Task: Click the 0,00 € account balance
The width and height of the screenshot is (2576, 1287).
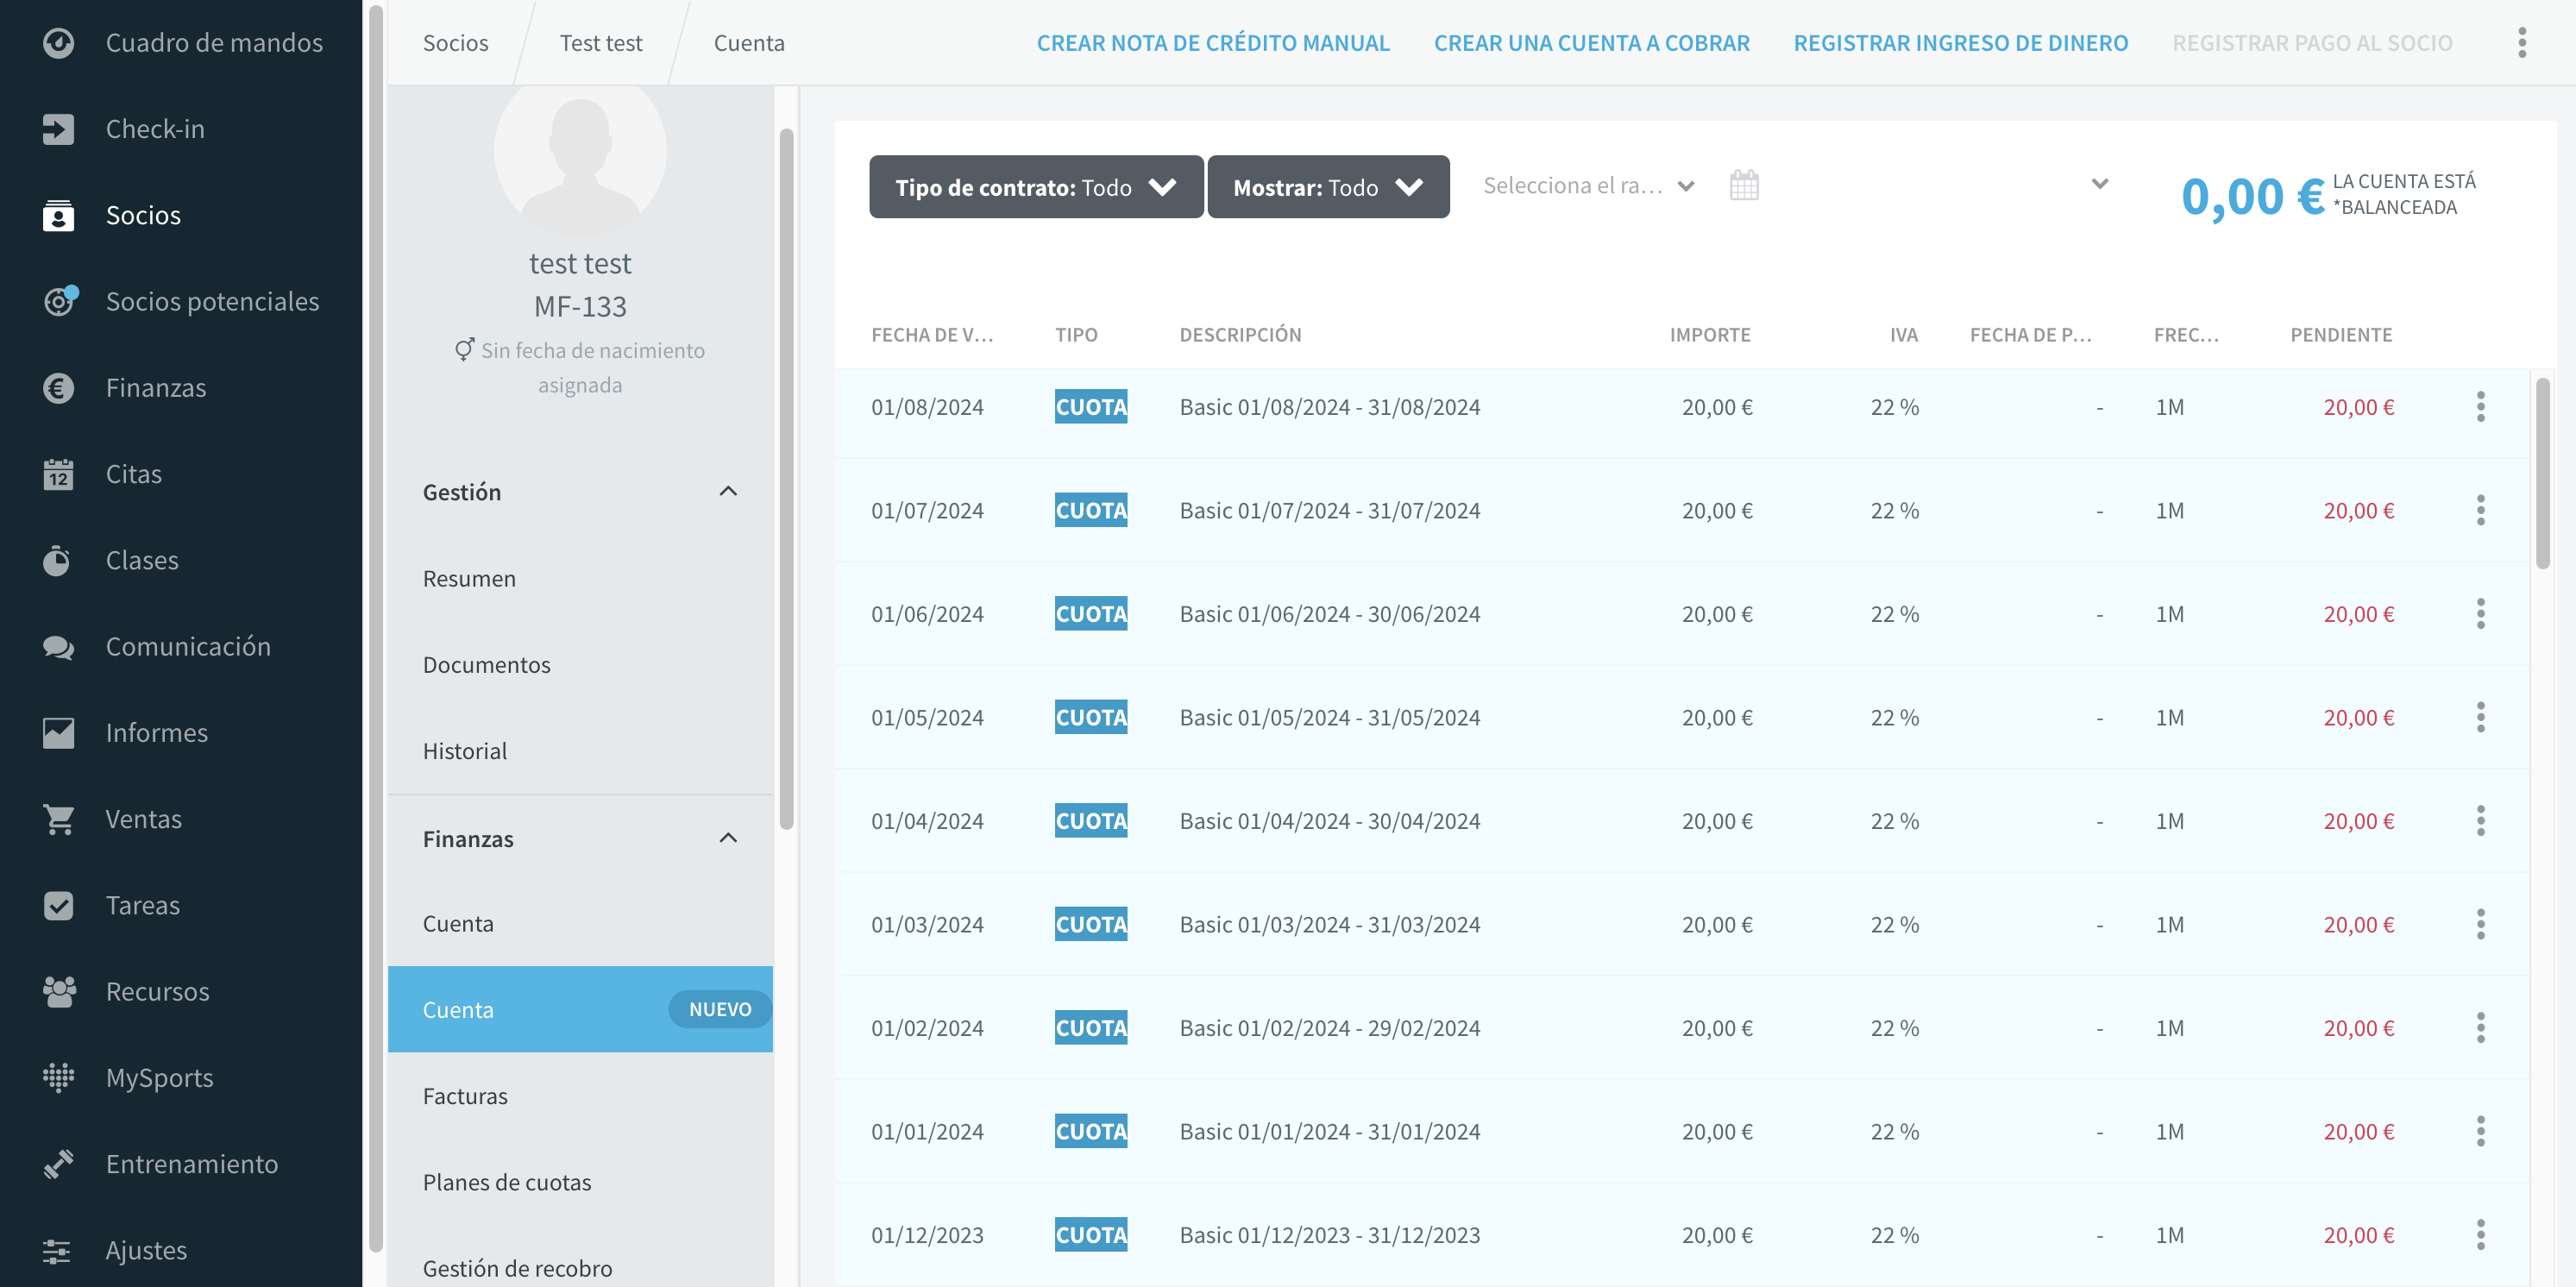Action: (x=2253, y=195)
